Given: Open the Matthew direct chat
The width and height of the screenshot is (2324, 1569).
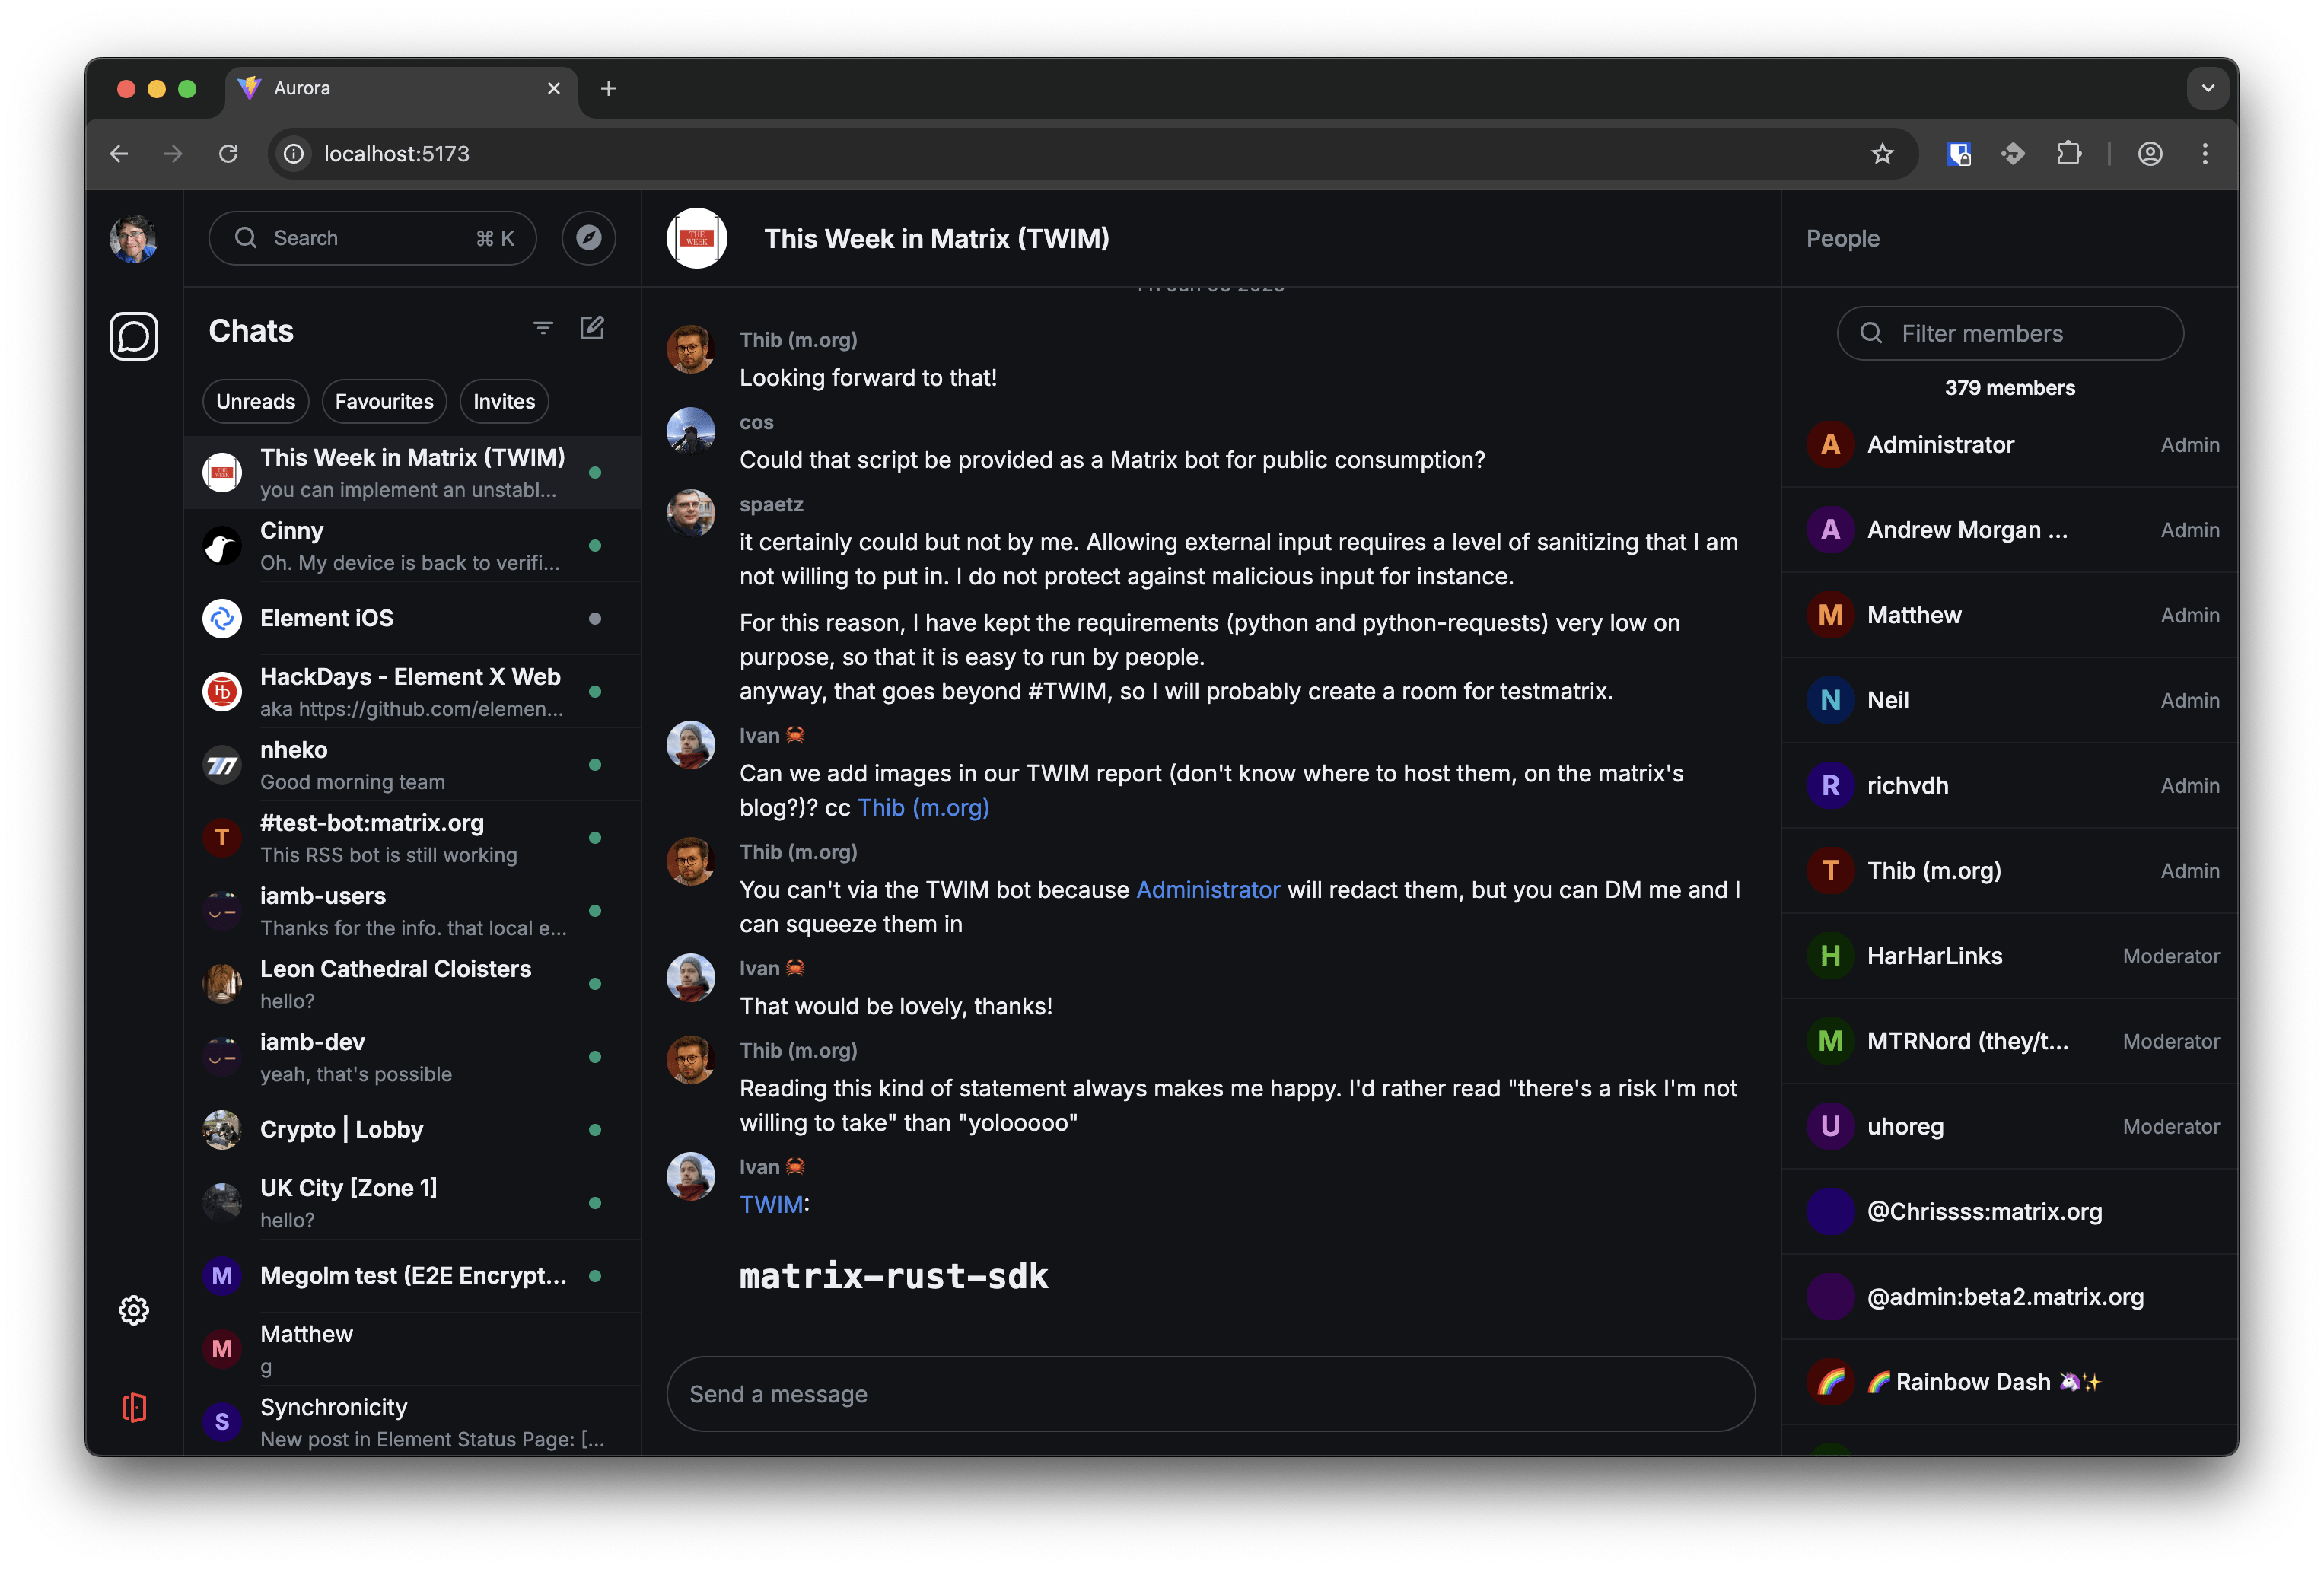Looking at the screenshot, I should coord(412,1349).
